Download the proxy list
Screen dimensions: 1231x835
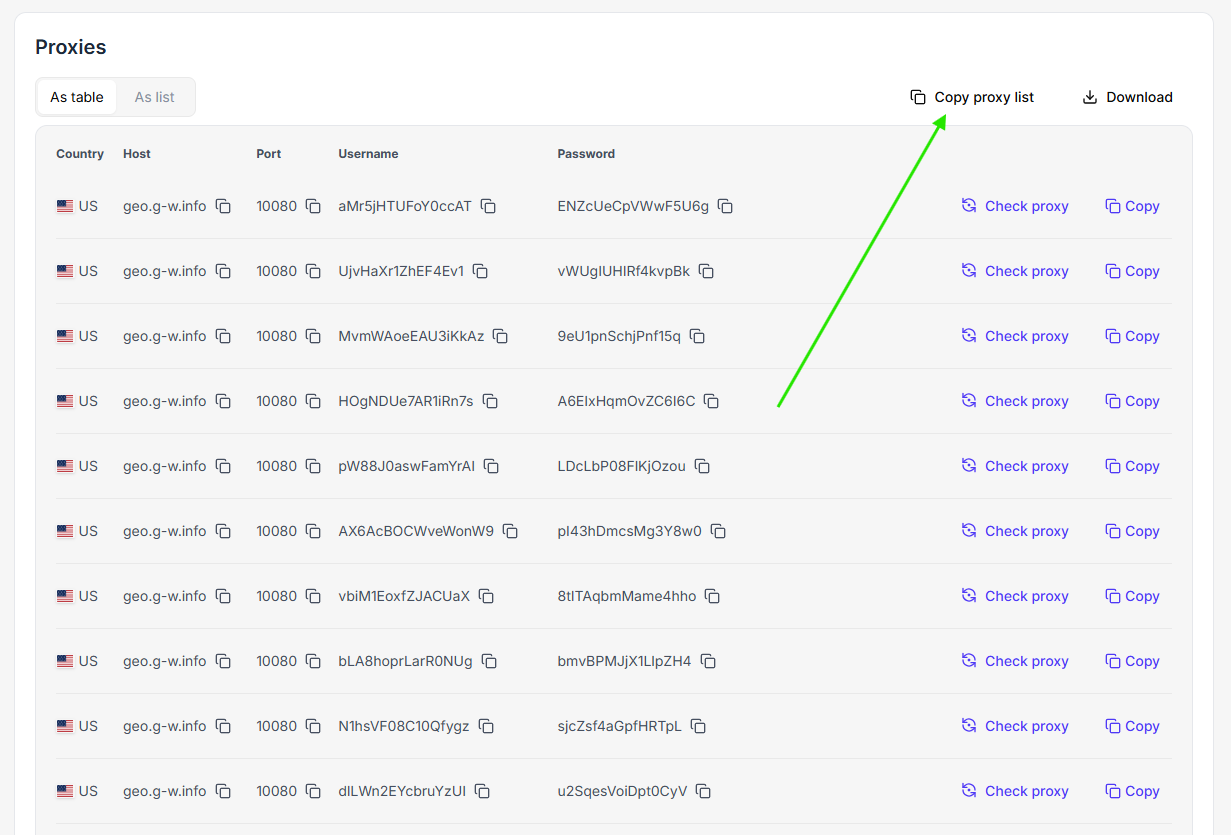click(1127, 97)
